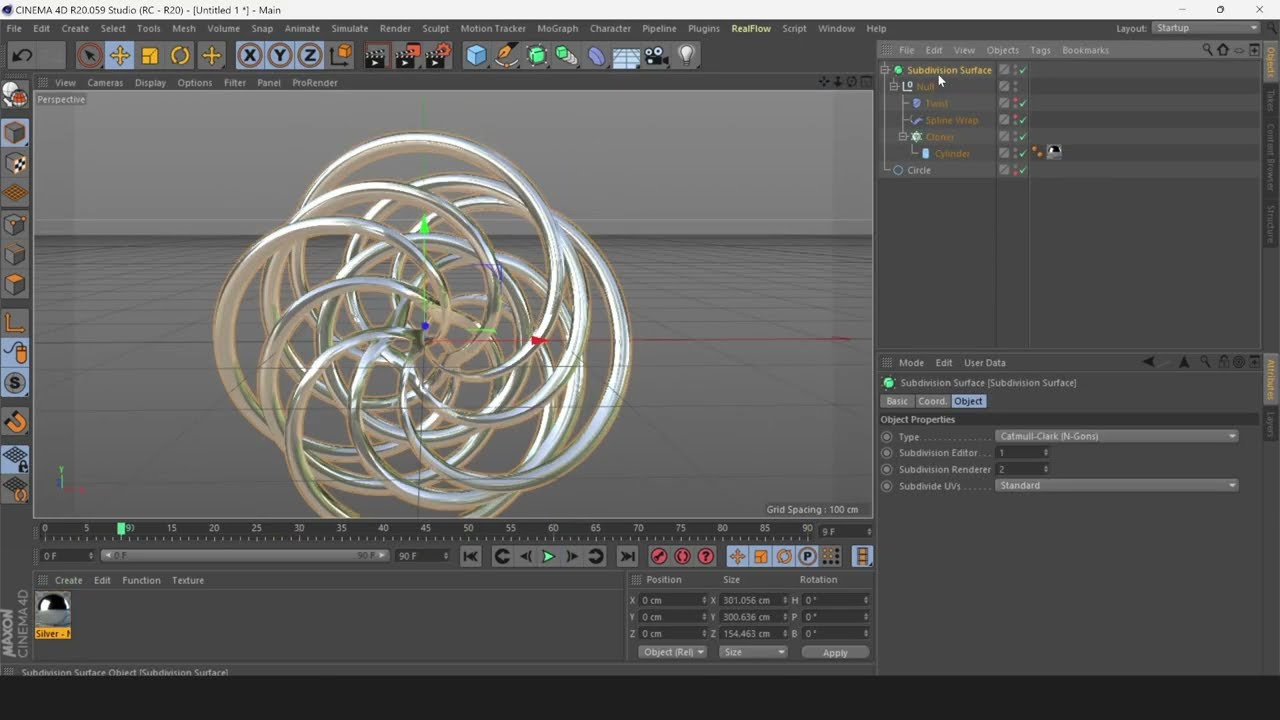Toggle X axis lock
1280x720 pixels.
[250, 56]
